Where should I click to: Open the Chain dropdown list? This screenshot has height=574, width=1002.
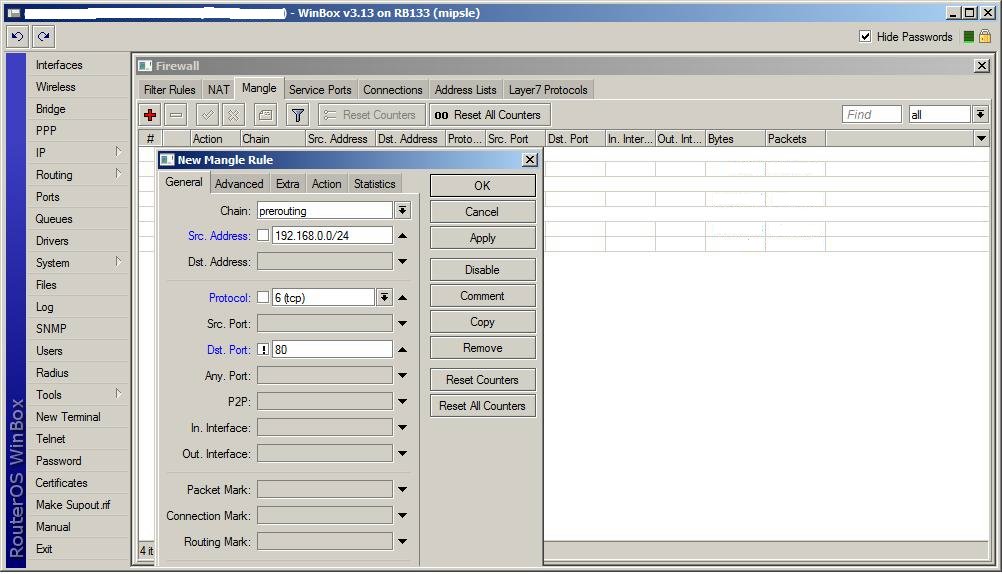402,210
